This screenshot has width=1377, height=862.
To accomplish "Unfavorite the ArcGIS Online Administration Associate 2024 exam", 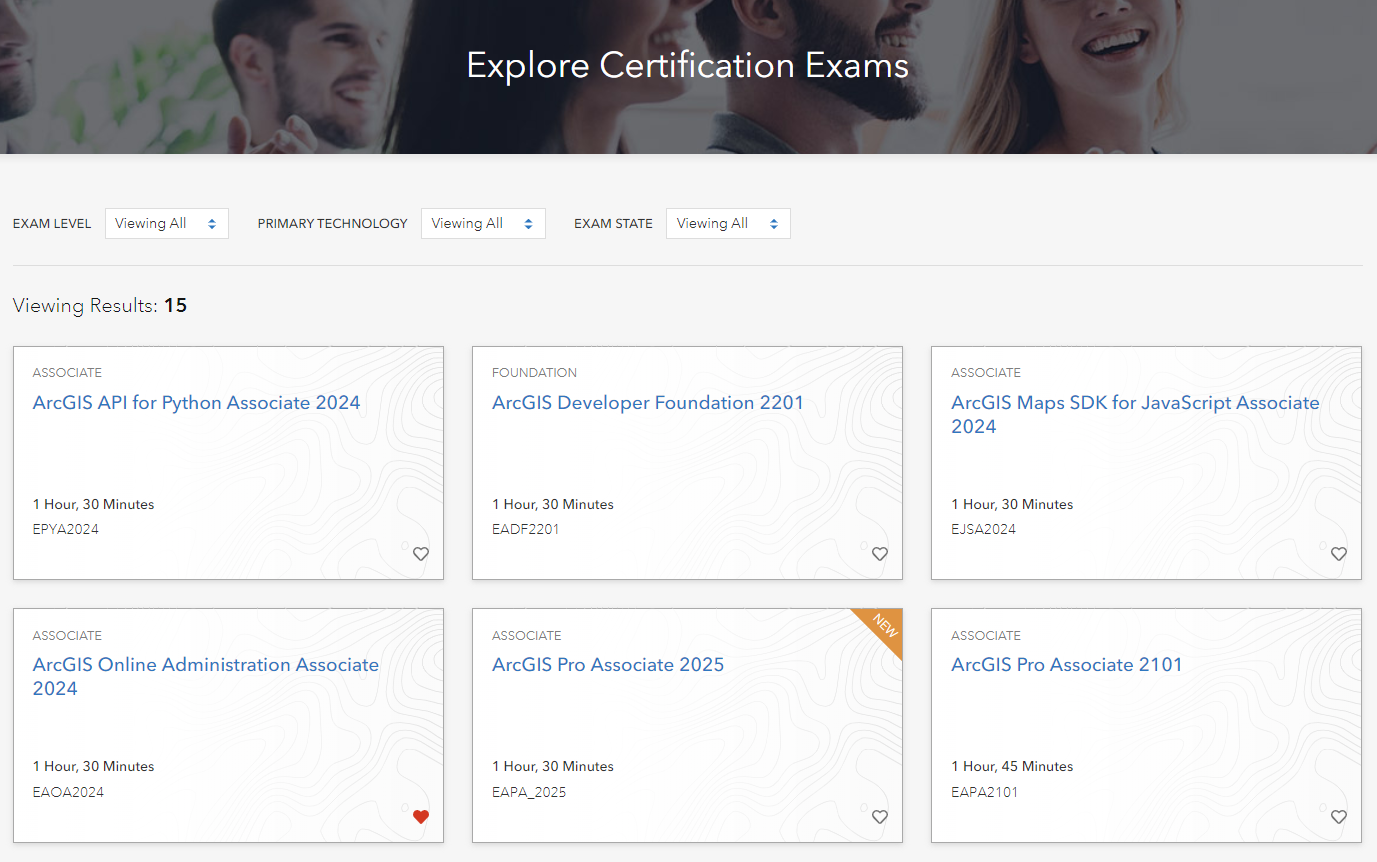I will [x=421, y=817].
